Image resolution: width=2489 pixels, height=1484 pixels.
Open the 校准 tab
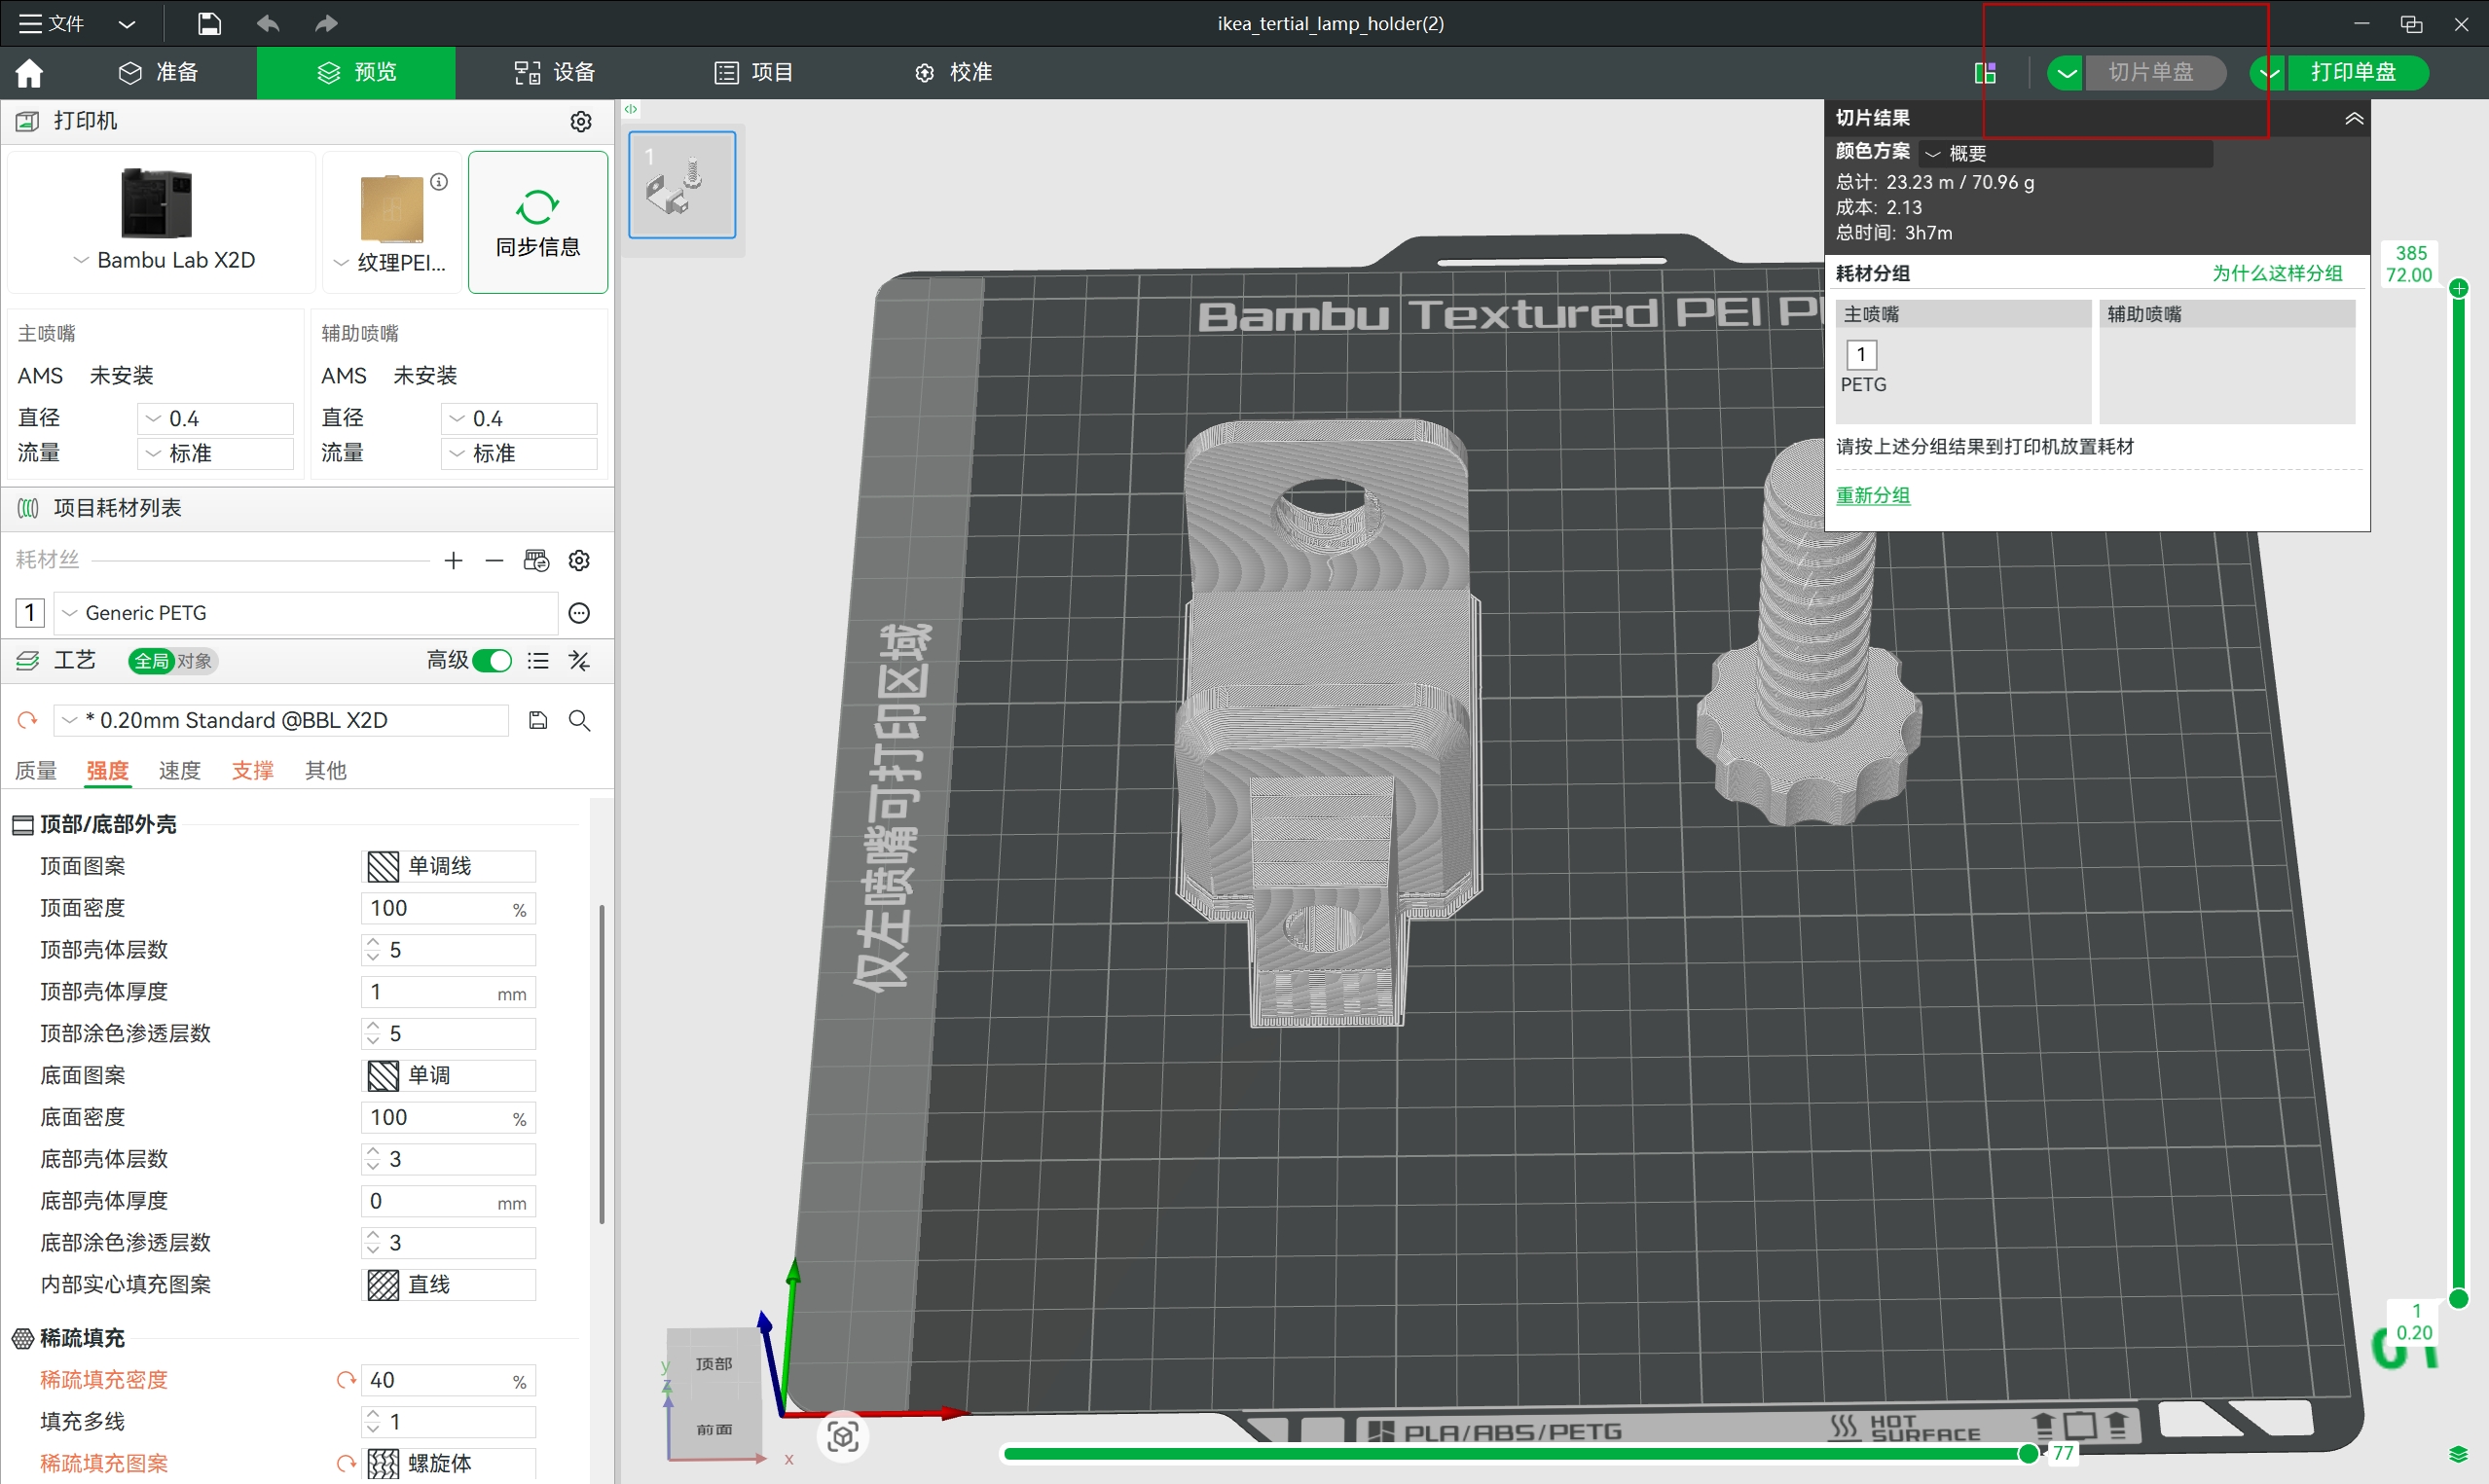[x=953, y=72]
